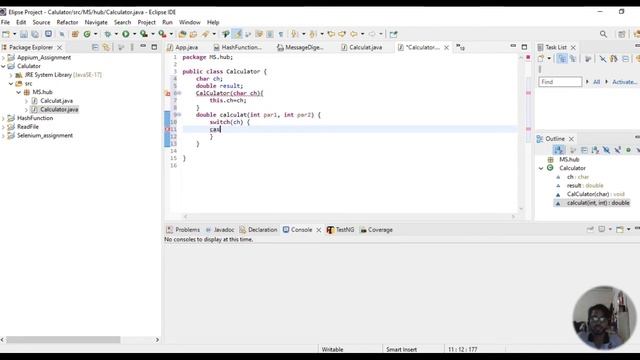Collapse the Calulator project
Image resolution: width=640 pixels, height=360 pixels.
4,66
